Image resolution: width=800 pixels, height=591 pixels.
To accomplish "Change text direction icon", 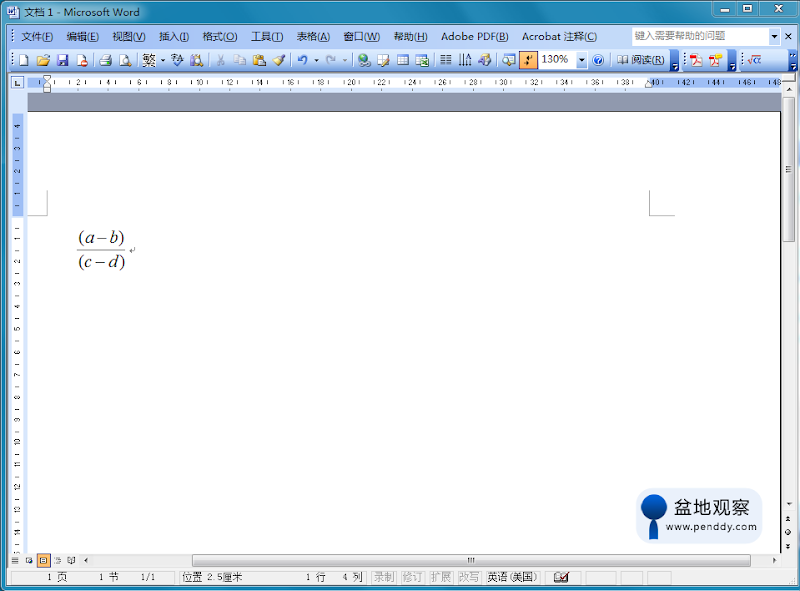I will 465,60.
